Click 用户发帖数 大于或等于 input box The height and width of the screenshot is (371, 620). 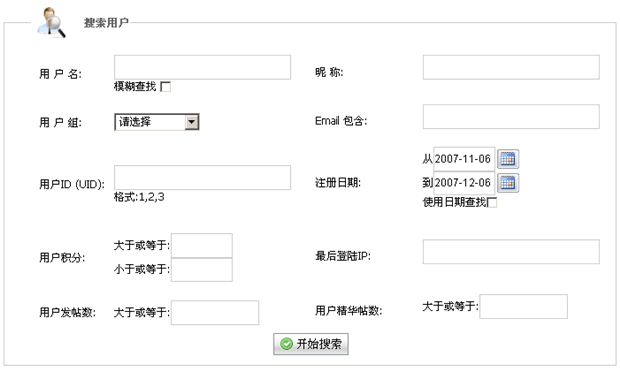tap(215, 313)
